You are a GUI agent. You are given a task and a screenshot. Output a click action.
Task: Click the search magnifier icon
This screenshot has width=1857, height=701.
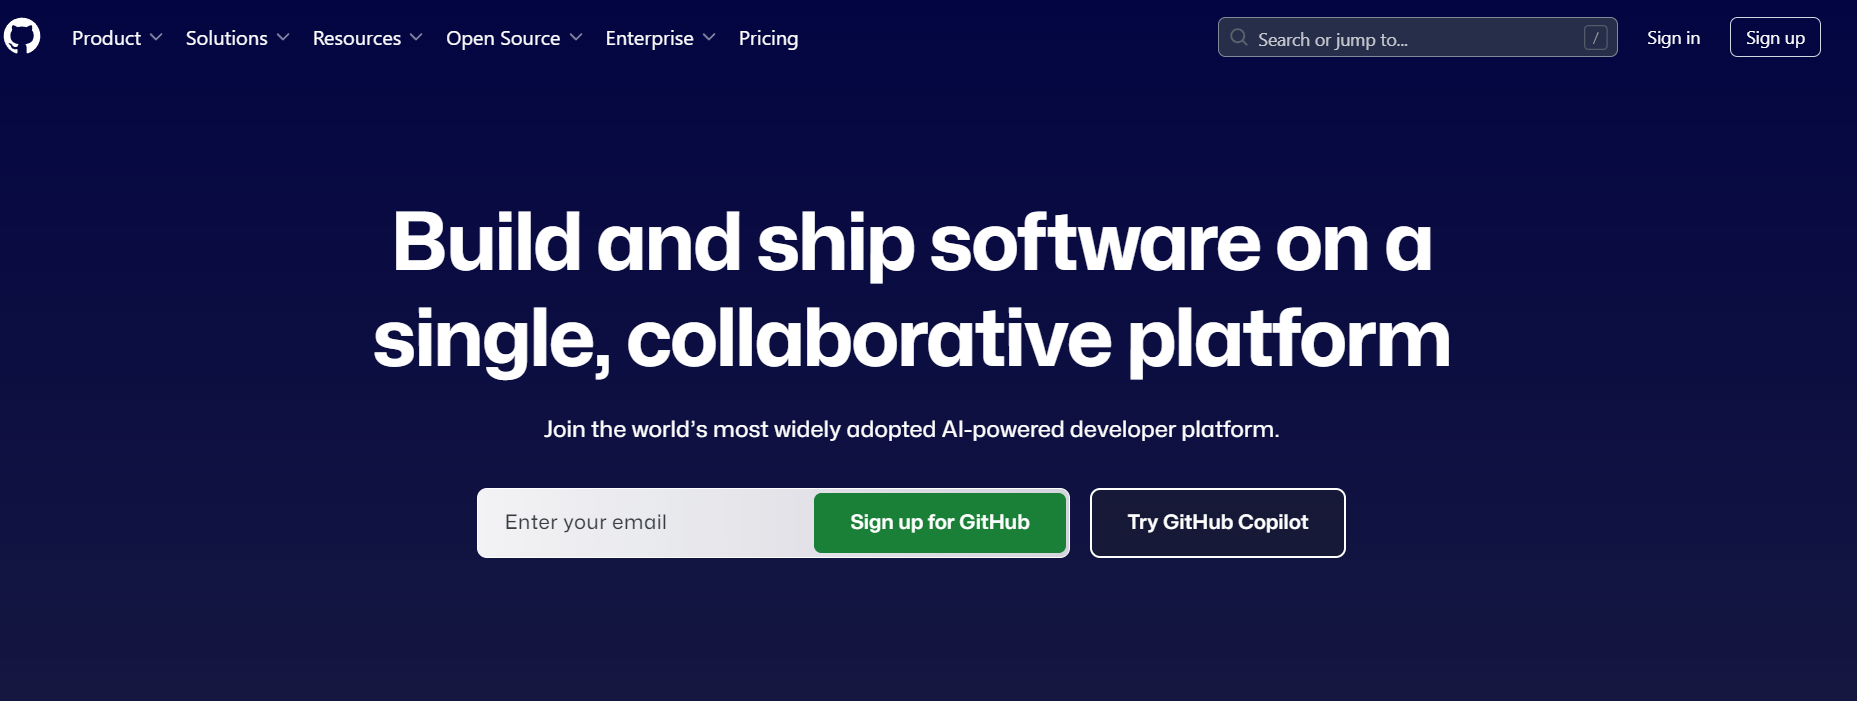click(1239, 38)
